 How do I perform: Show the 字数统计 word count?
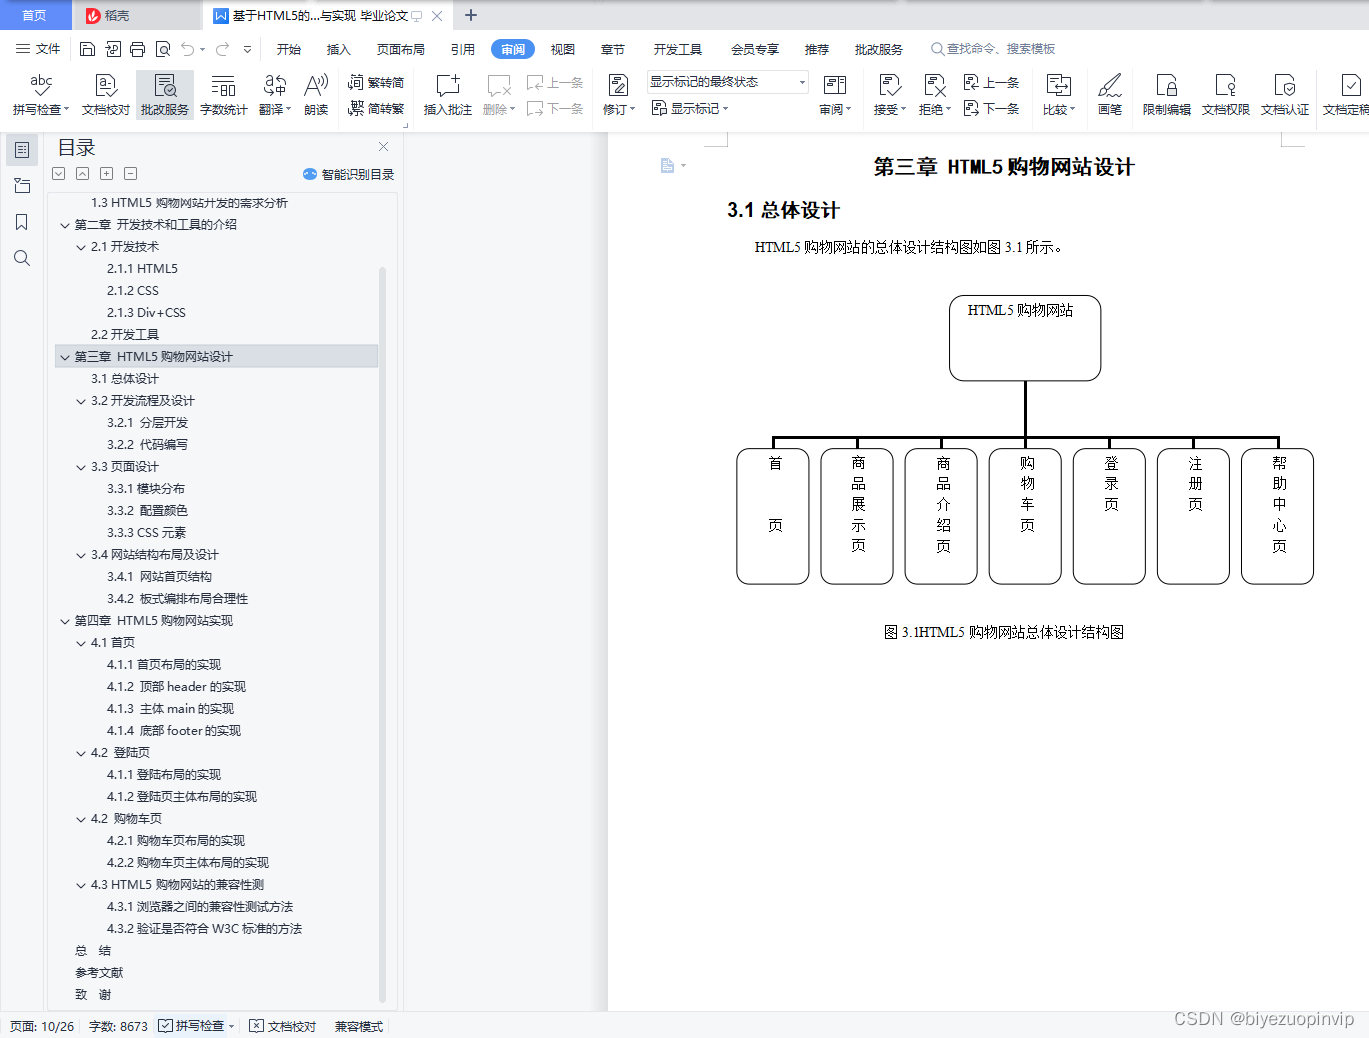(x=224, y=95)
